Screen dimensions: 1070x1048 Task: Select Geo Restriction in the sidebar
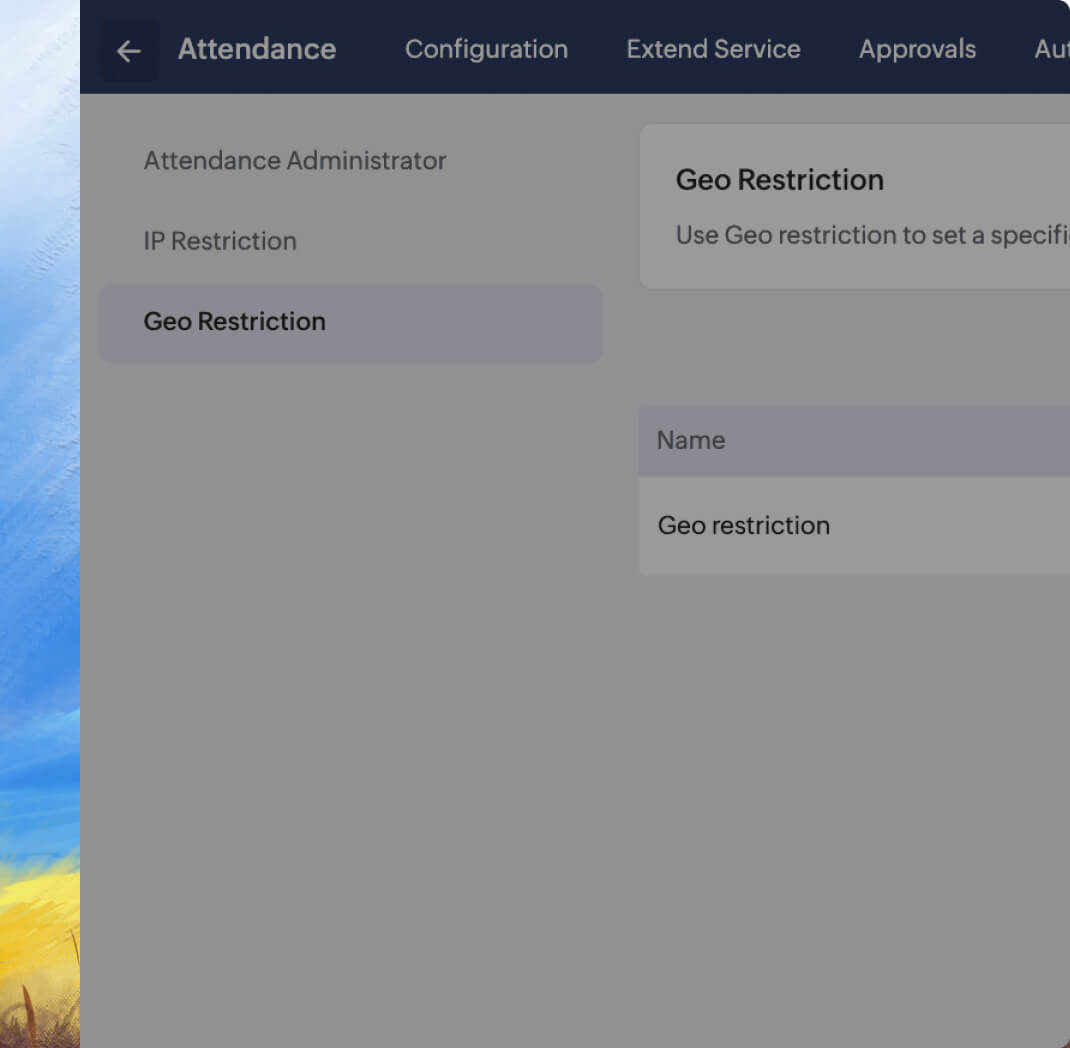point(235,321)
